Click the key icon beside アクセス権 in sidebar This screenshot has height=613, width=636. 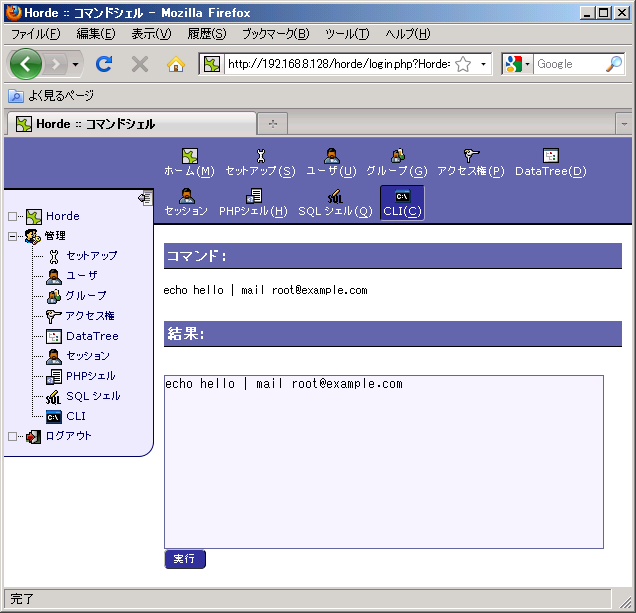pos(54,316)
